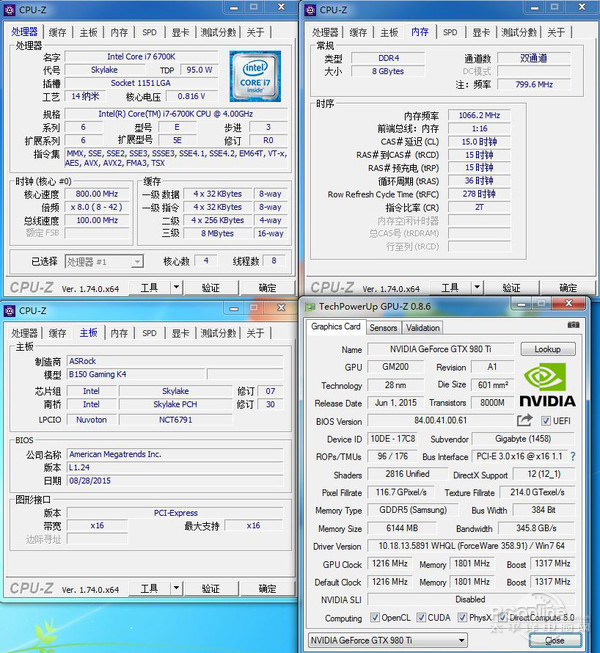This screenshot has height=653, width=600.
Task: Switch to 缓存 tab in processor window
Action: point(57,32)
